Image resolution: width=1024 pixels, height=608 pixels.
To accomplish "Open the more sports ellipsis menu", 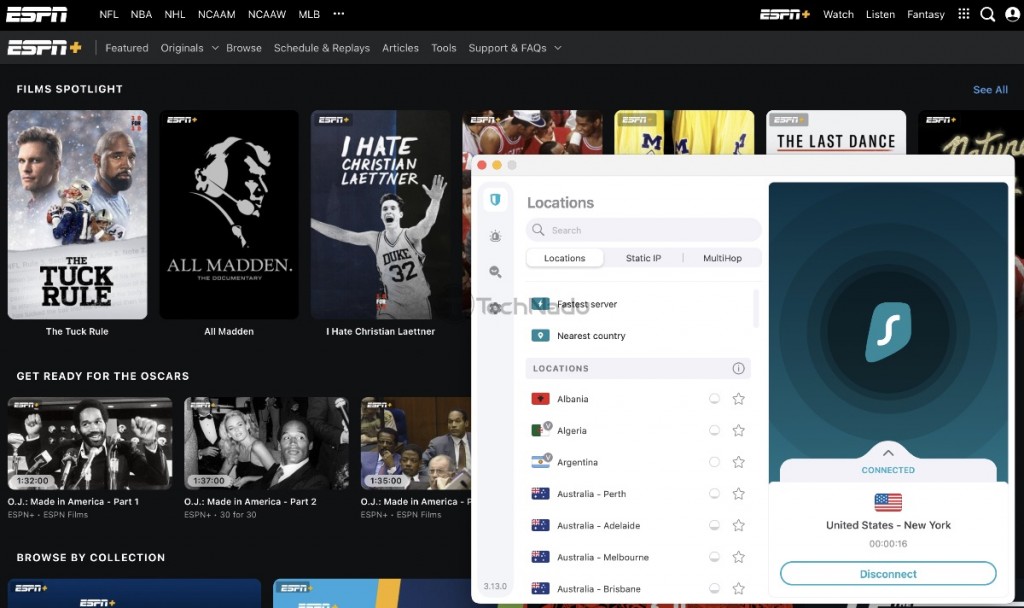I will point(338,14).
